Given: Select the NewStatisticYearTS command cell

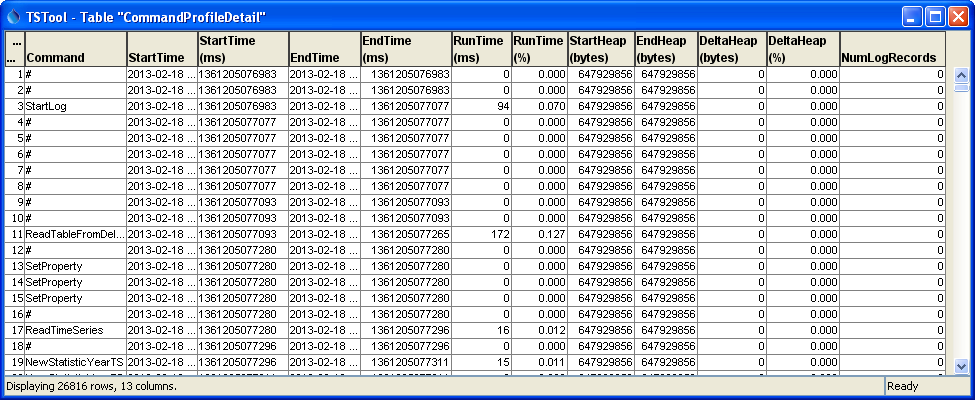Looking at the screenshot, I should pos(75,362).
